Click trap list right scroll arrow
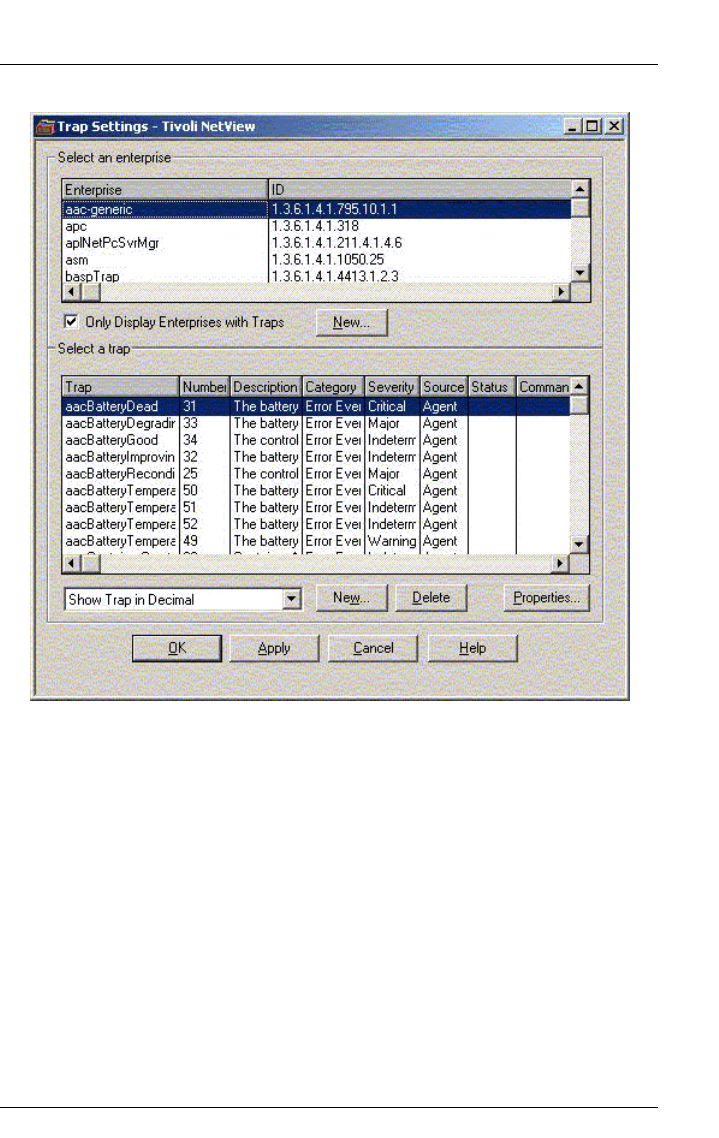Viewport: 719px width, 1138px height. coord(561,563)
